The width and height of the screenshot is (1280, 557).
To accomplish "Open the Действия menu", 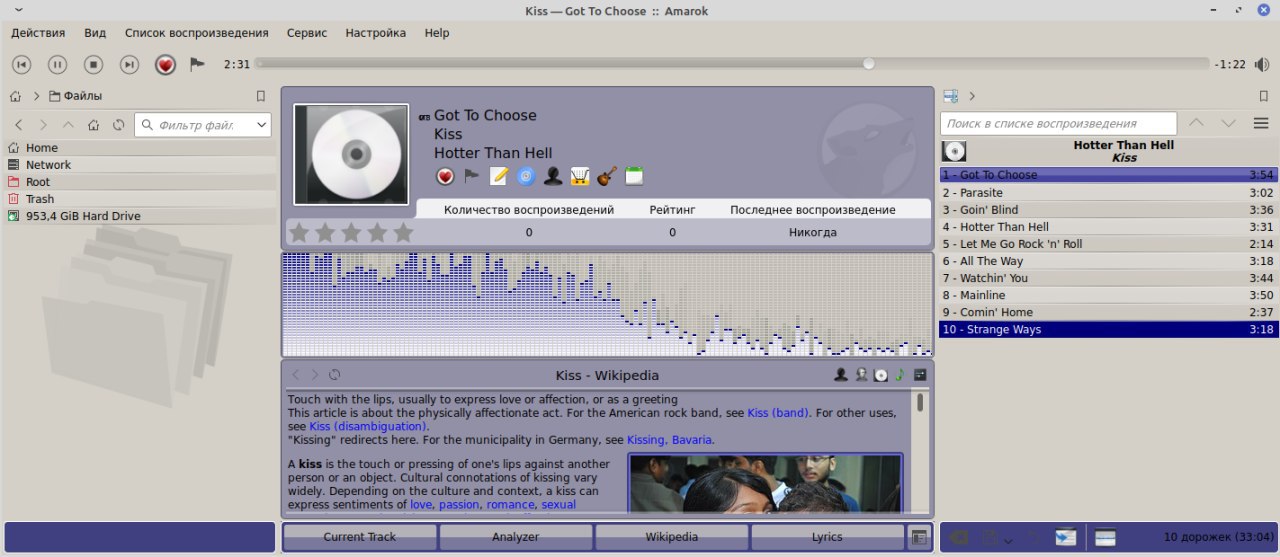I will (38, 32).
